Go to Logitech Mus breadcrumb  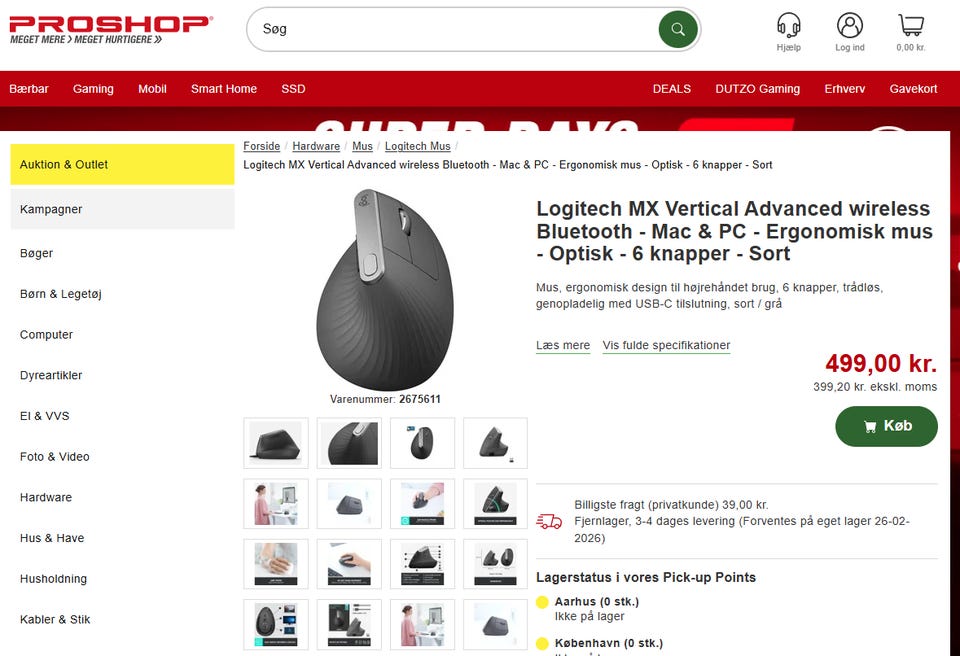(418, 146)
